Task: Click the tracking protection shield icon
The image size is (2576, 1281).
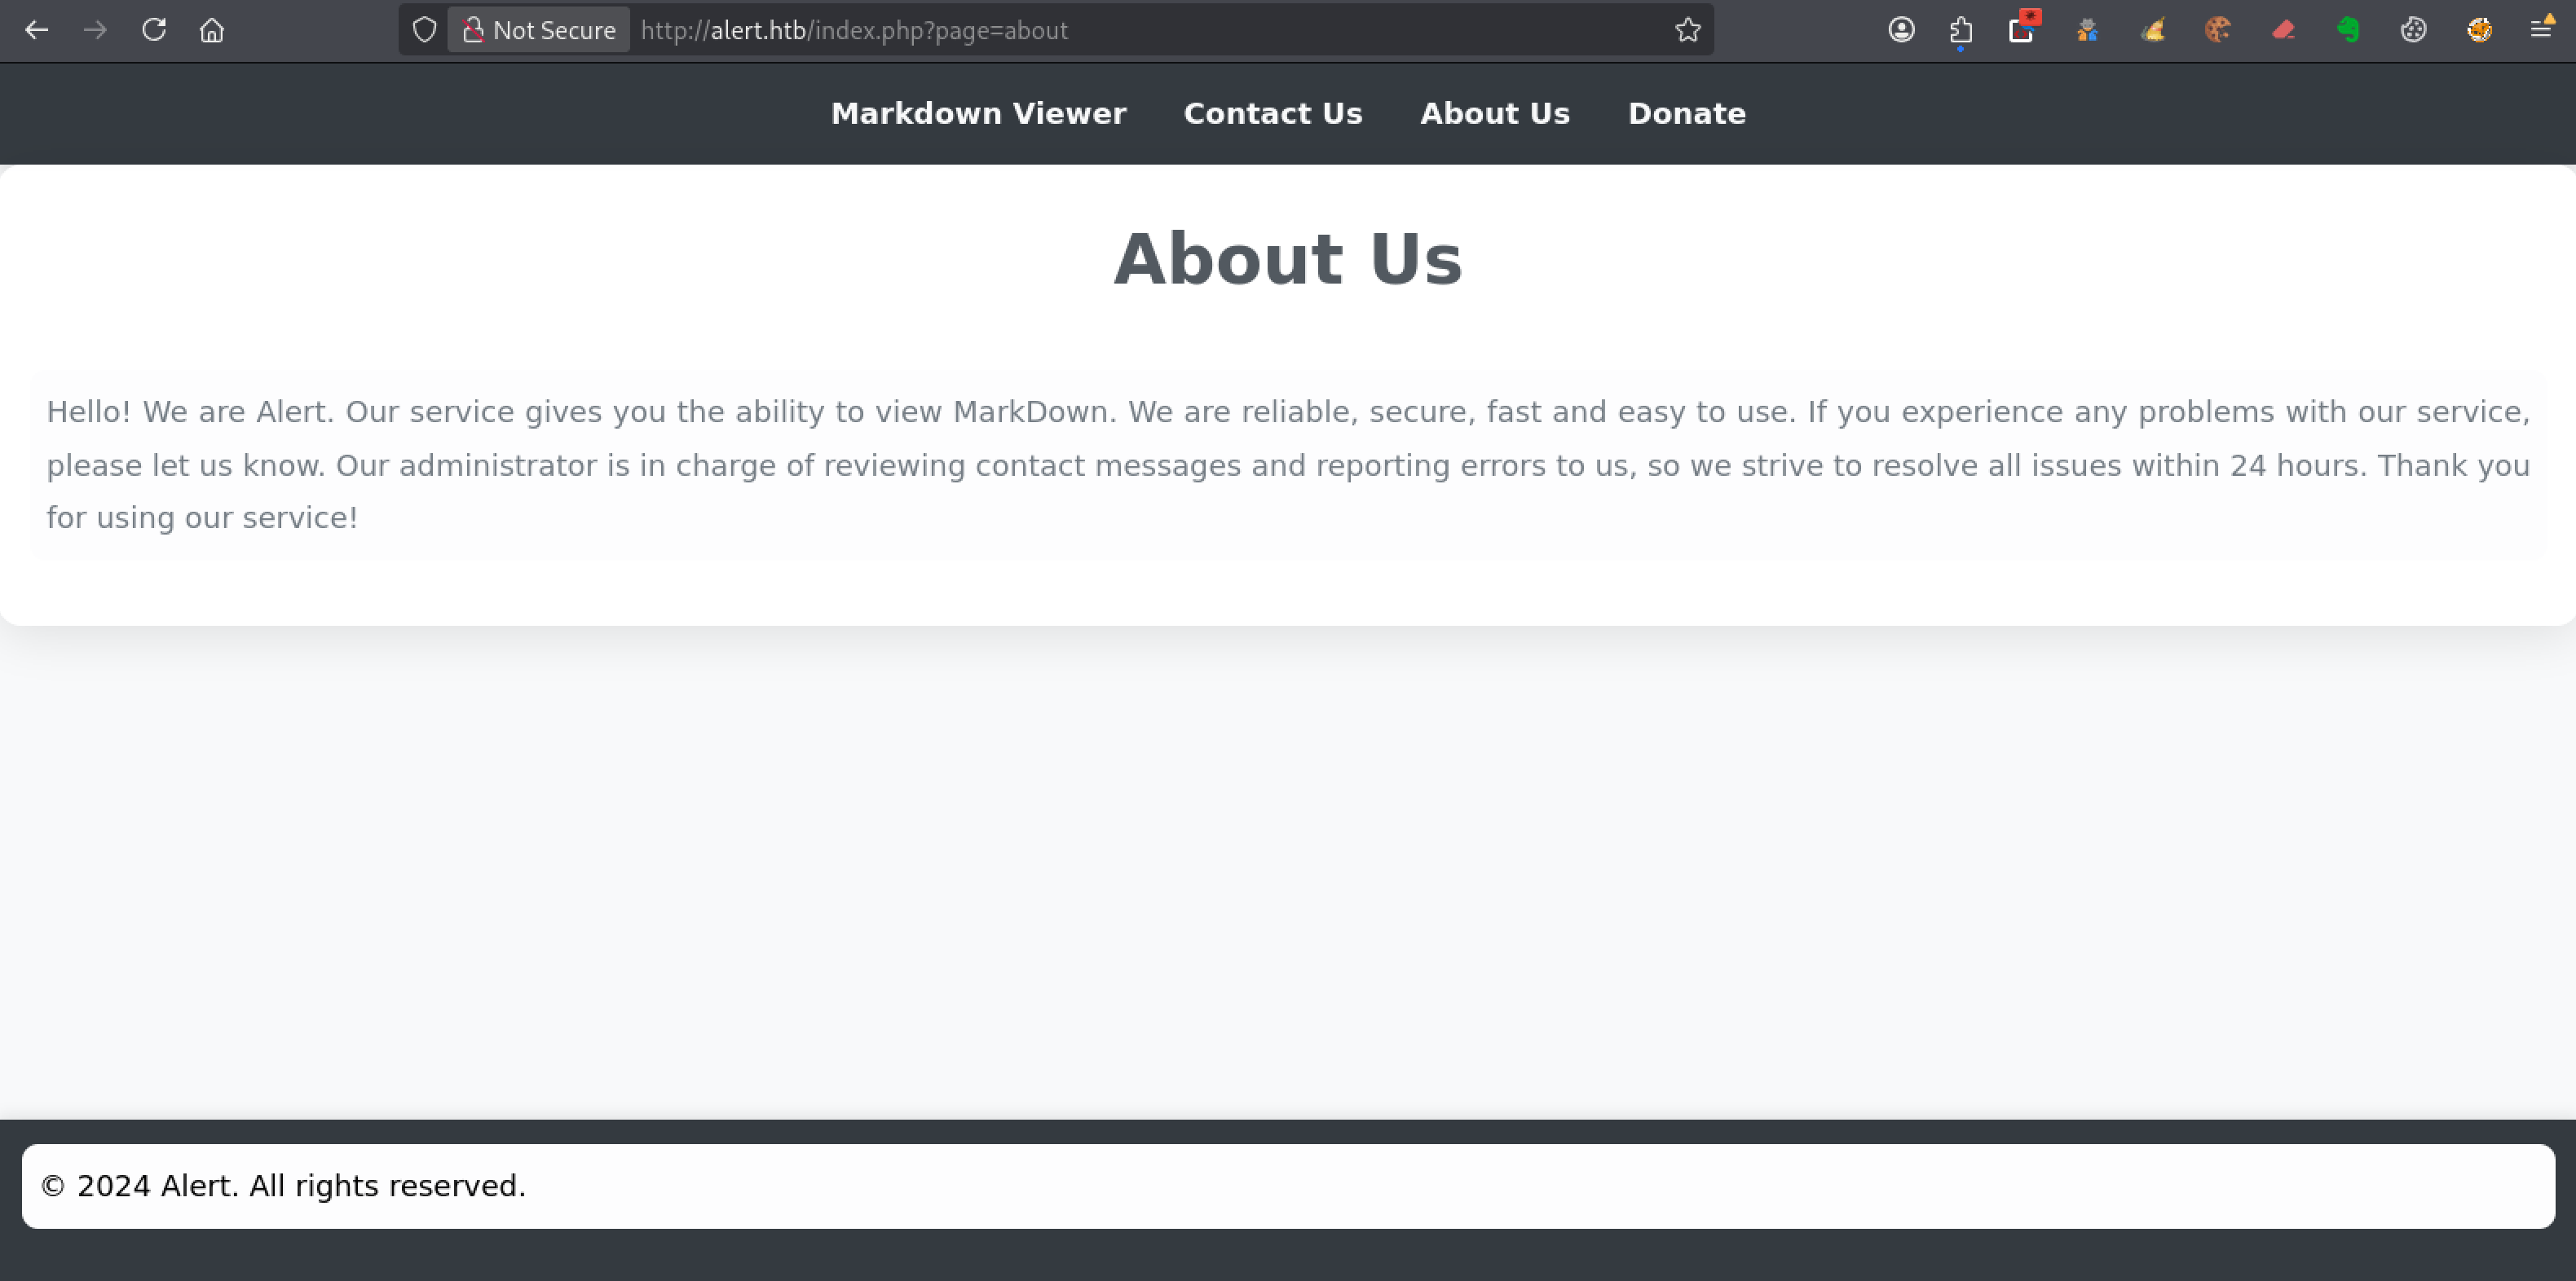Action: click(424, 30)
